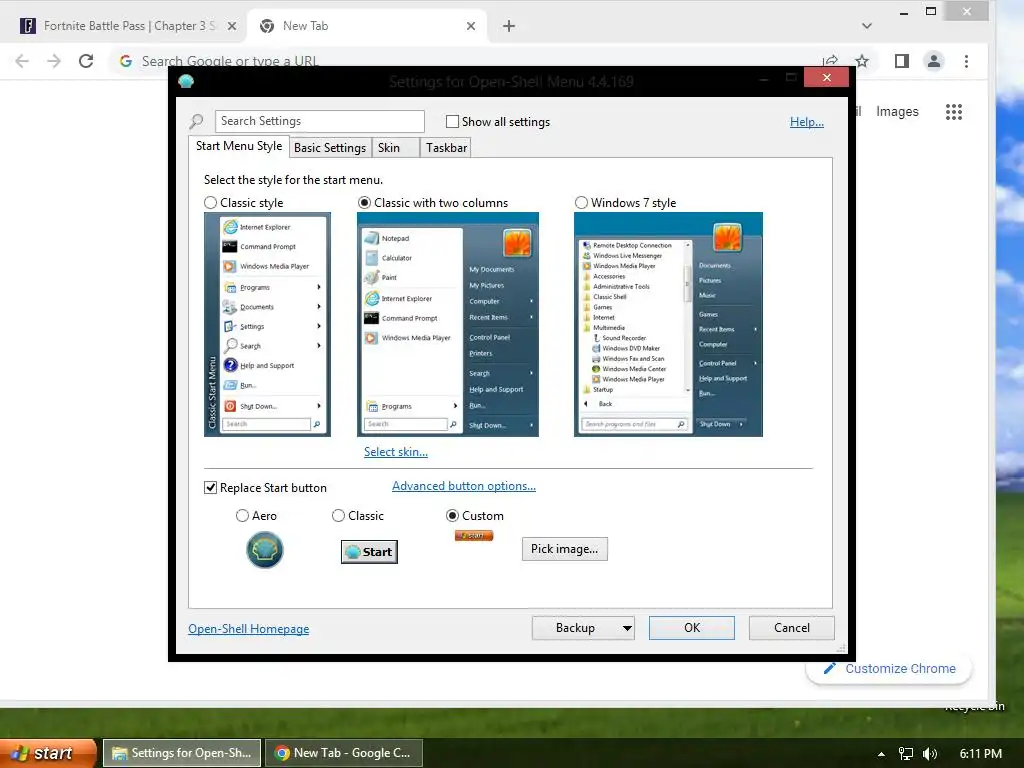The width and height of the screenshot is (1024, 768).
Task: Select the Classic style radio button
Action: (x=210, y=202)
